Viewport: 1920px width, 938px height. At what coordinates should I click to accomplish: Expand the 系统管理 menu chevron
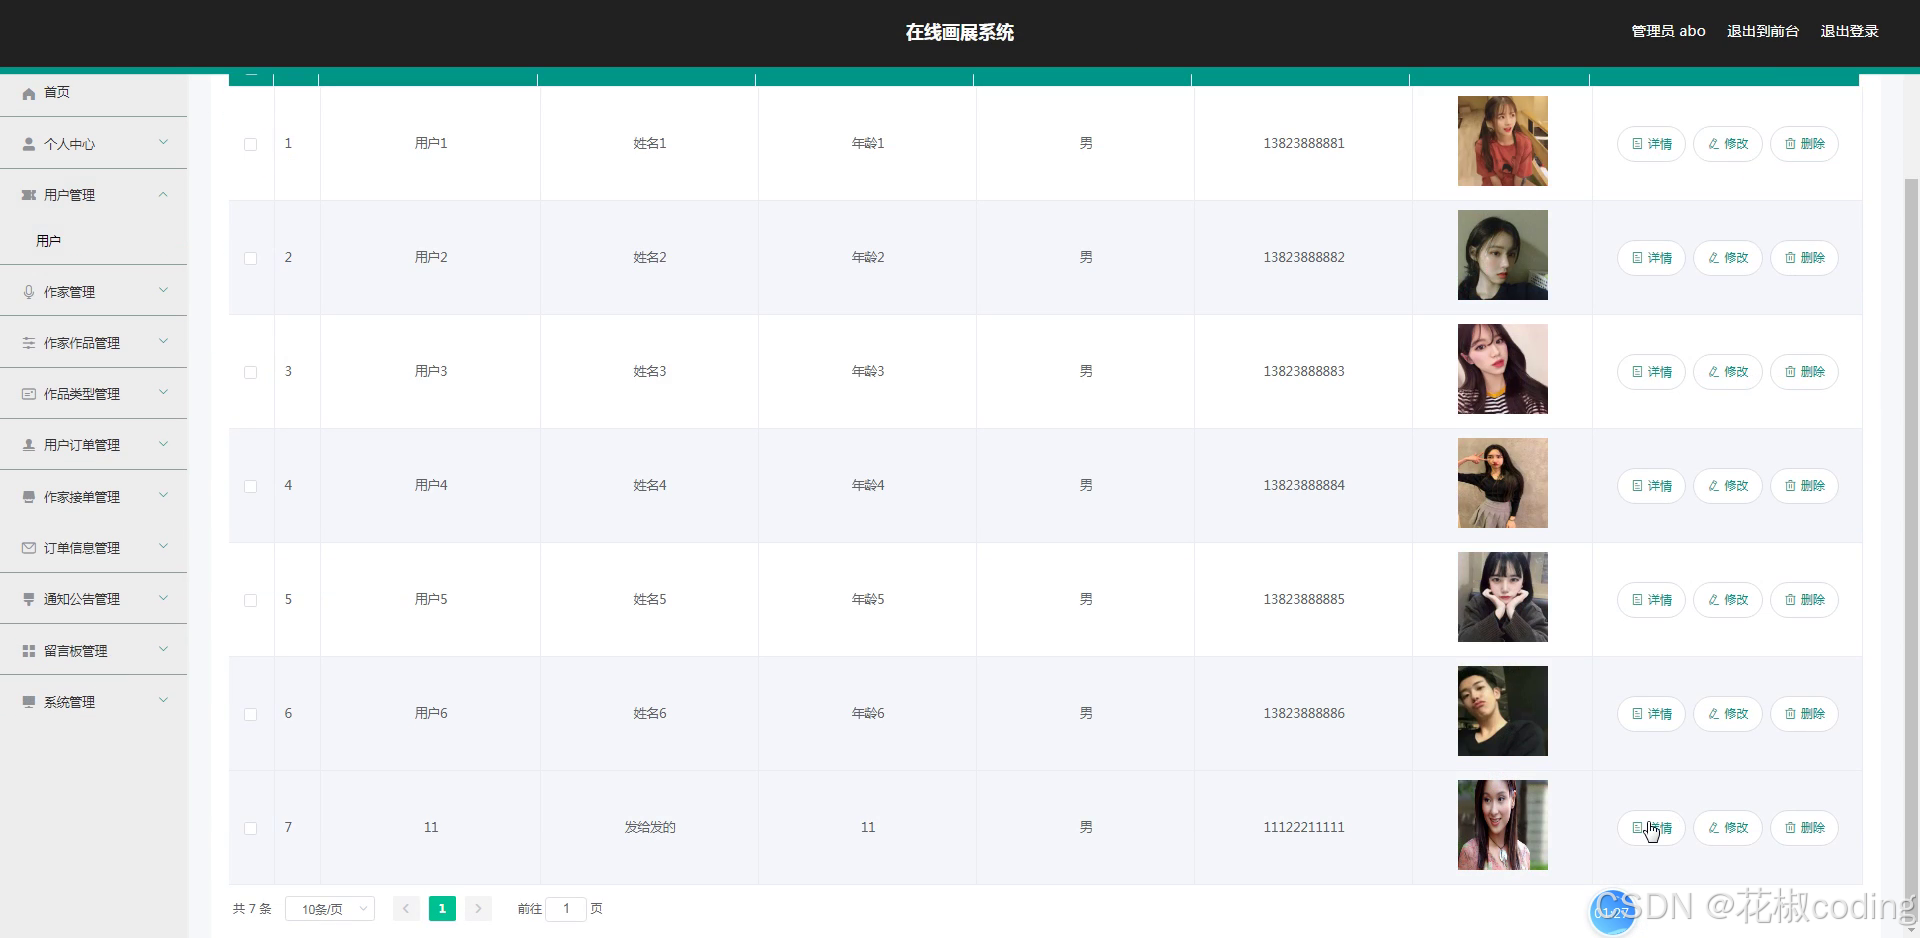point(163,701)
